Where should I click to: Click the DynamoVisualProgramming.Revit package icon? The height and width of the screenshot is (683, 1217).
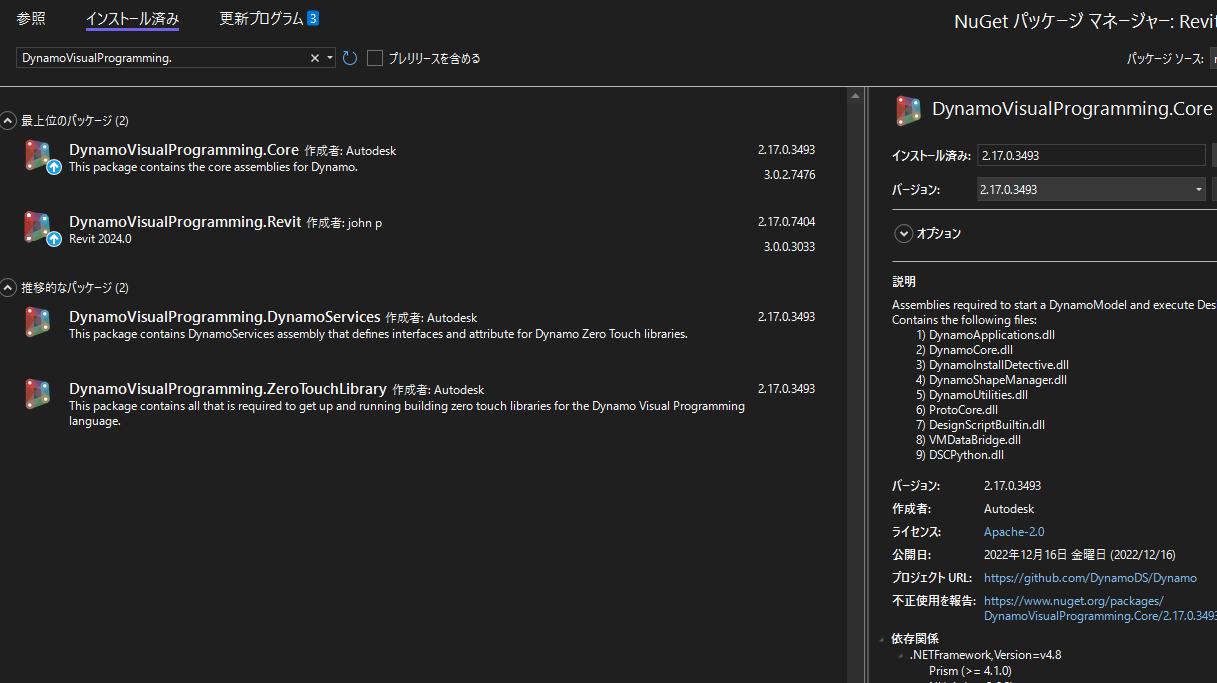pos(37,229)
